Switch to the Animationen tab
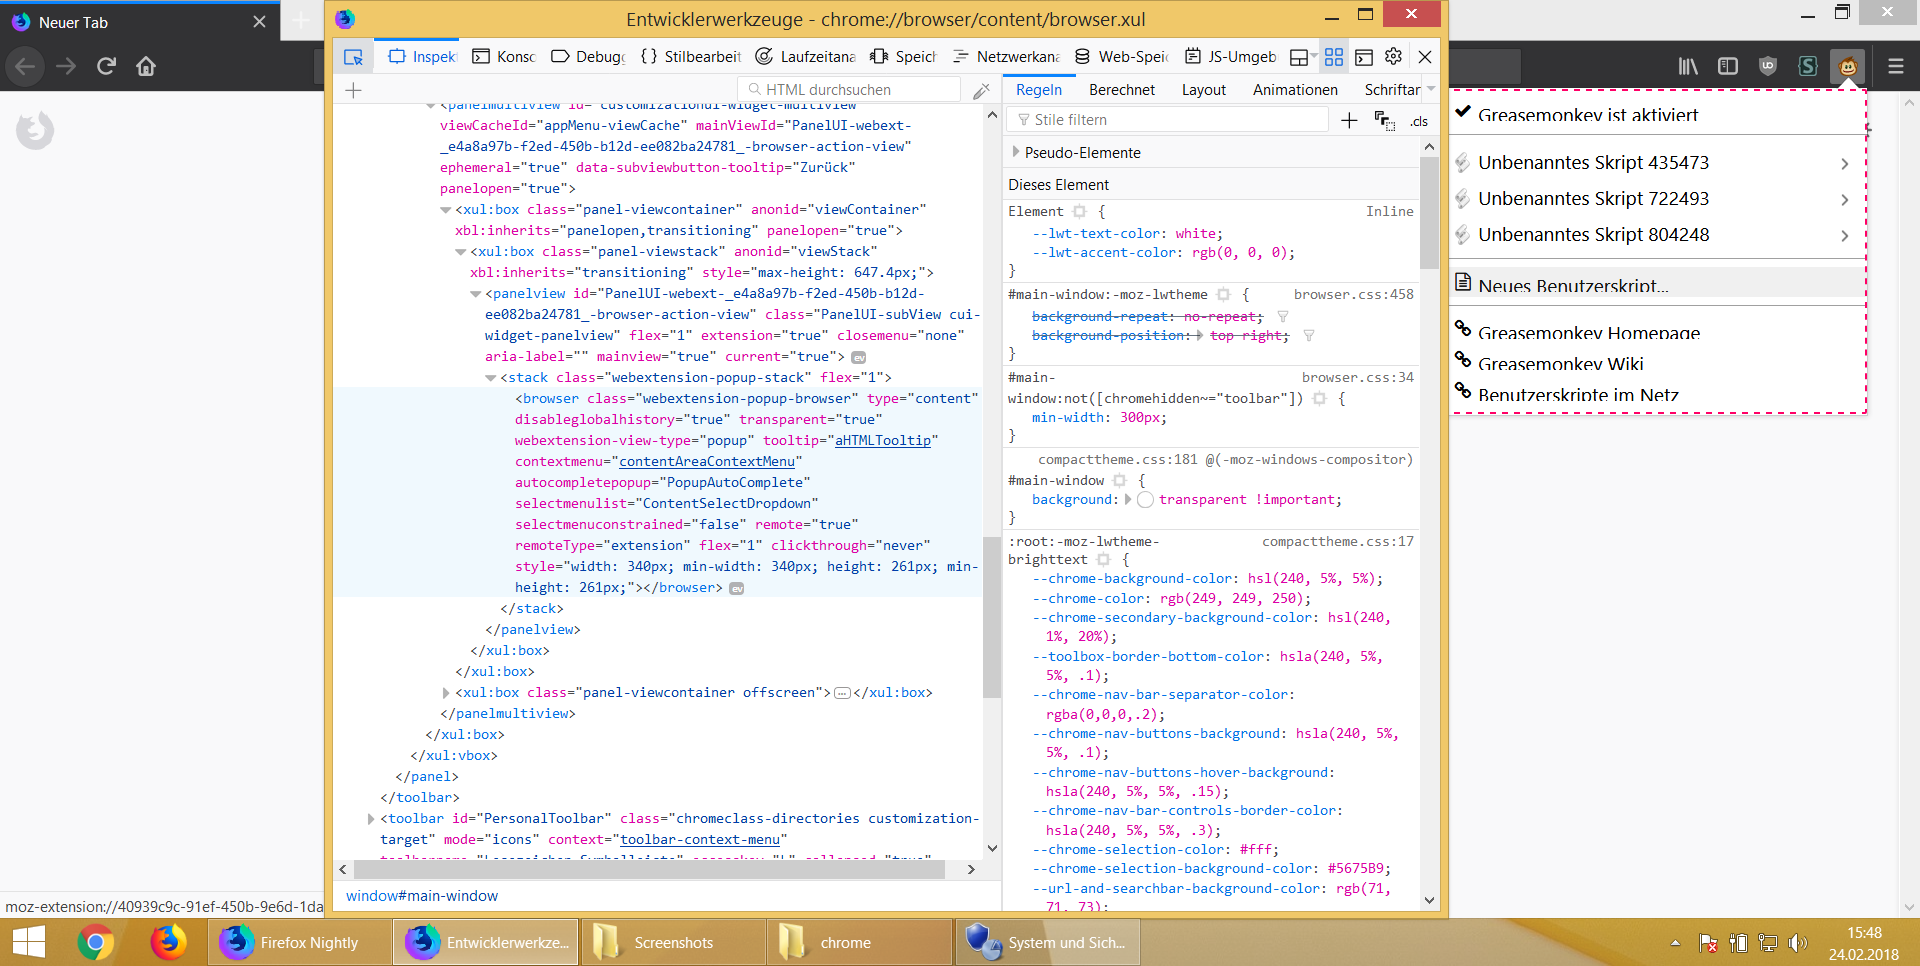 click(1295, 90)
